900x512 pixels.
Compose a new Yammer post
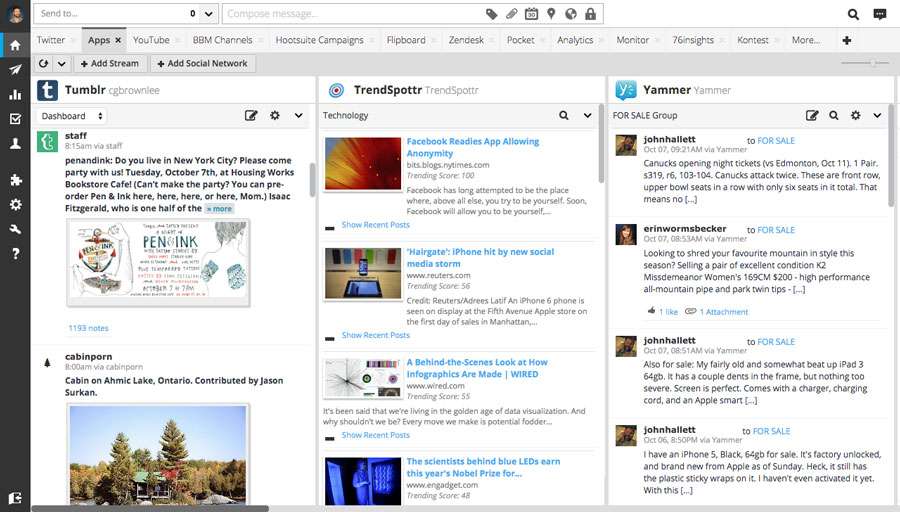812,115
